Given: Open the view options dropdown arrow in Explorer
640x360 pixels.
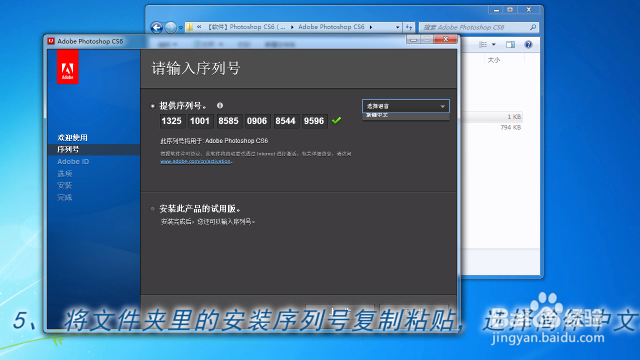Looking at the screenshot, I should click(x=493, y=44).
